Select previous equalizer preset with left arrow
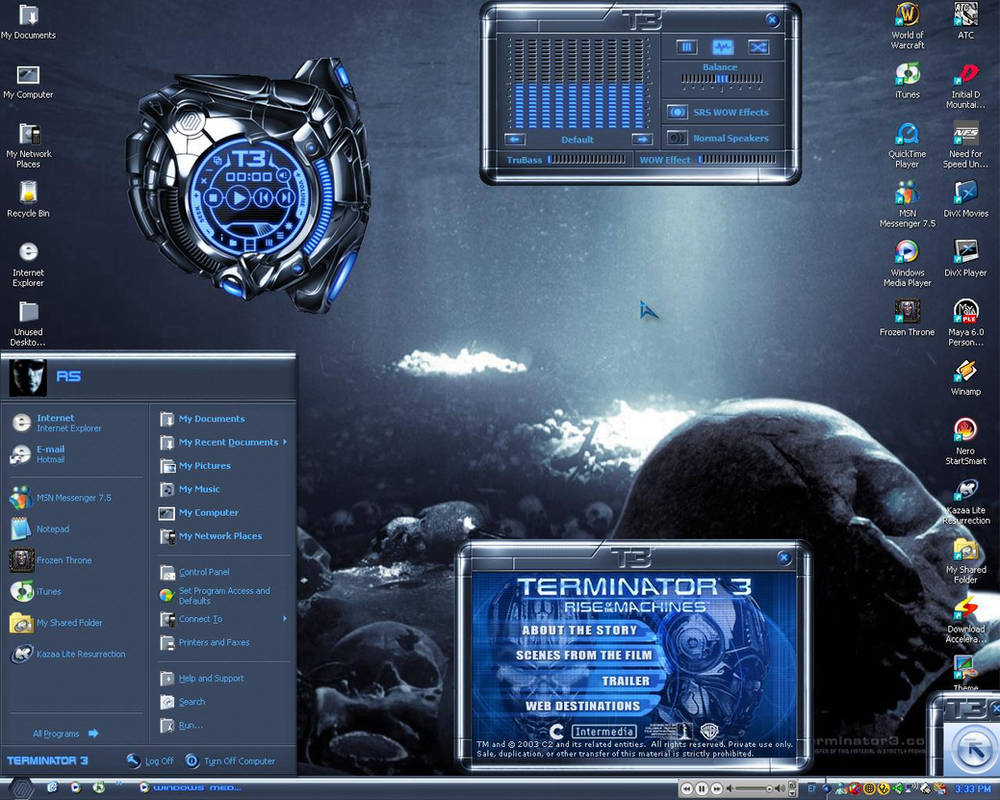Image resolution: width=1000 pixels, height=800 pixels. (x=515, y=139)
